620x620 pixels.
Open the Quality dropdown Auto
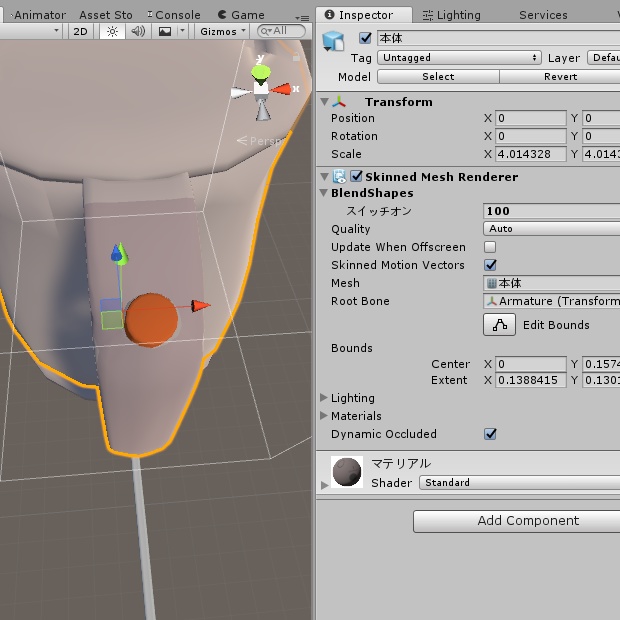(551, 229)
